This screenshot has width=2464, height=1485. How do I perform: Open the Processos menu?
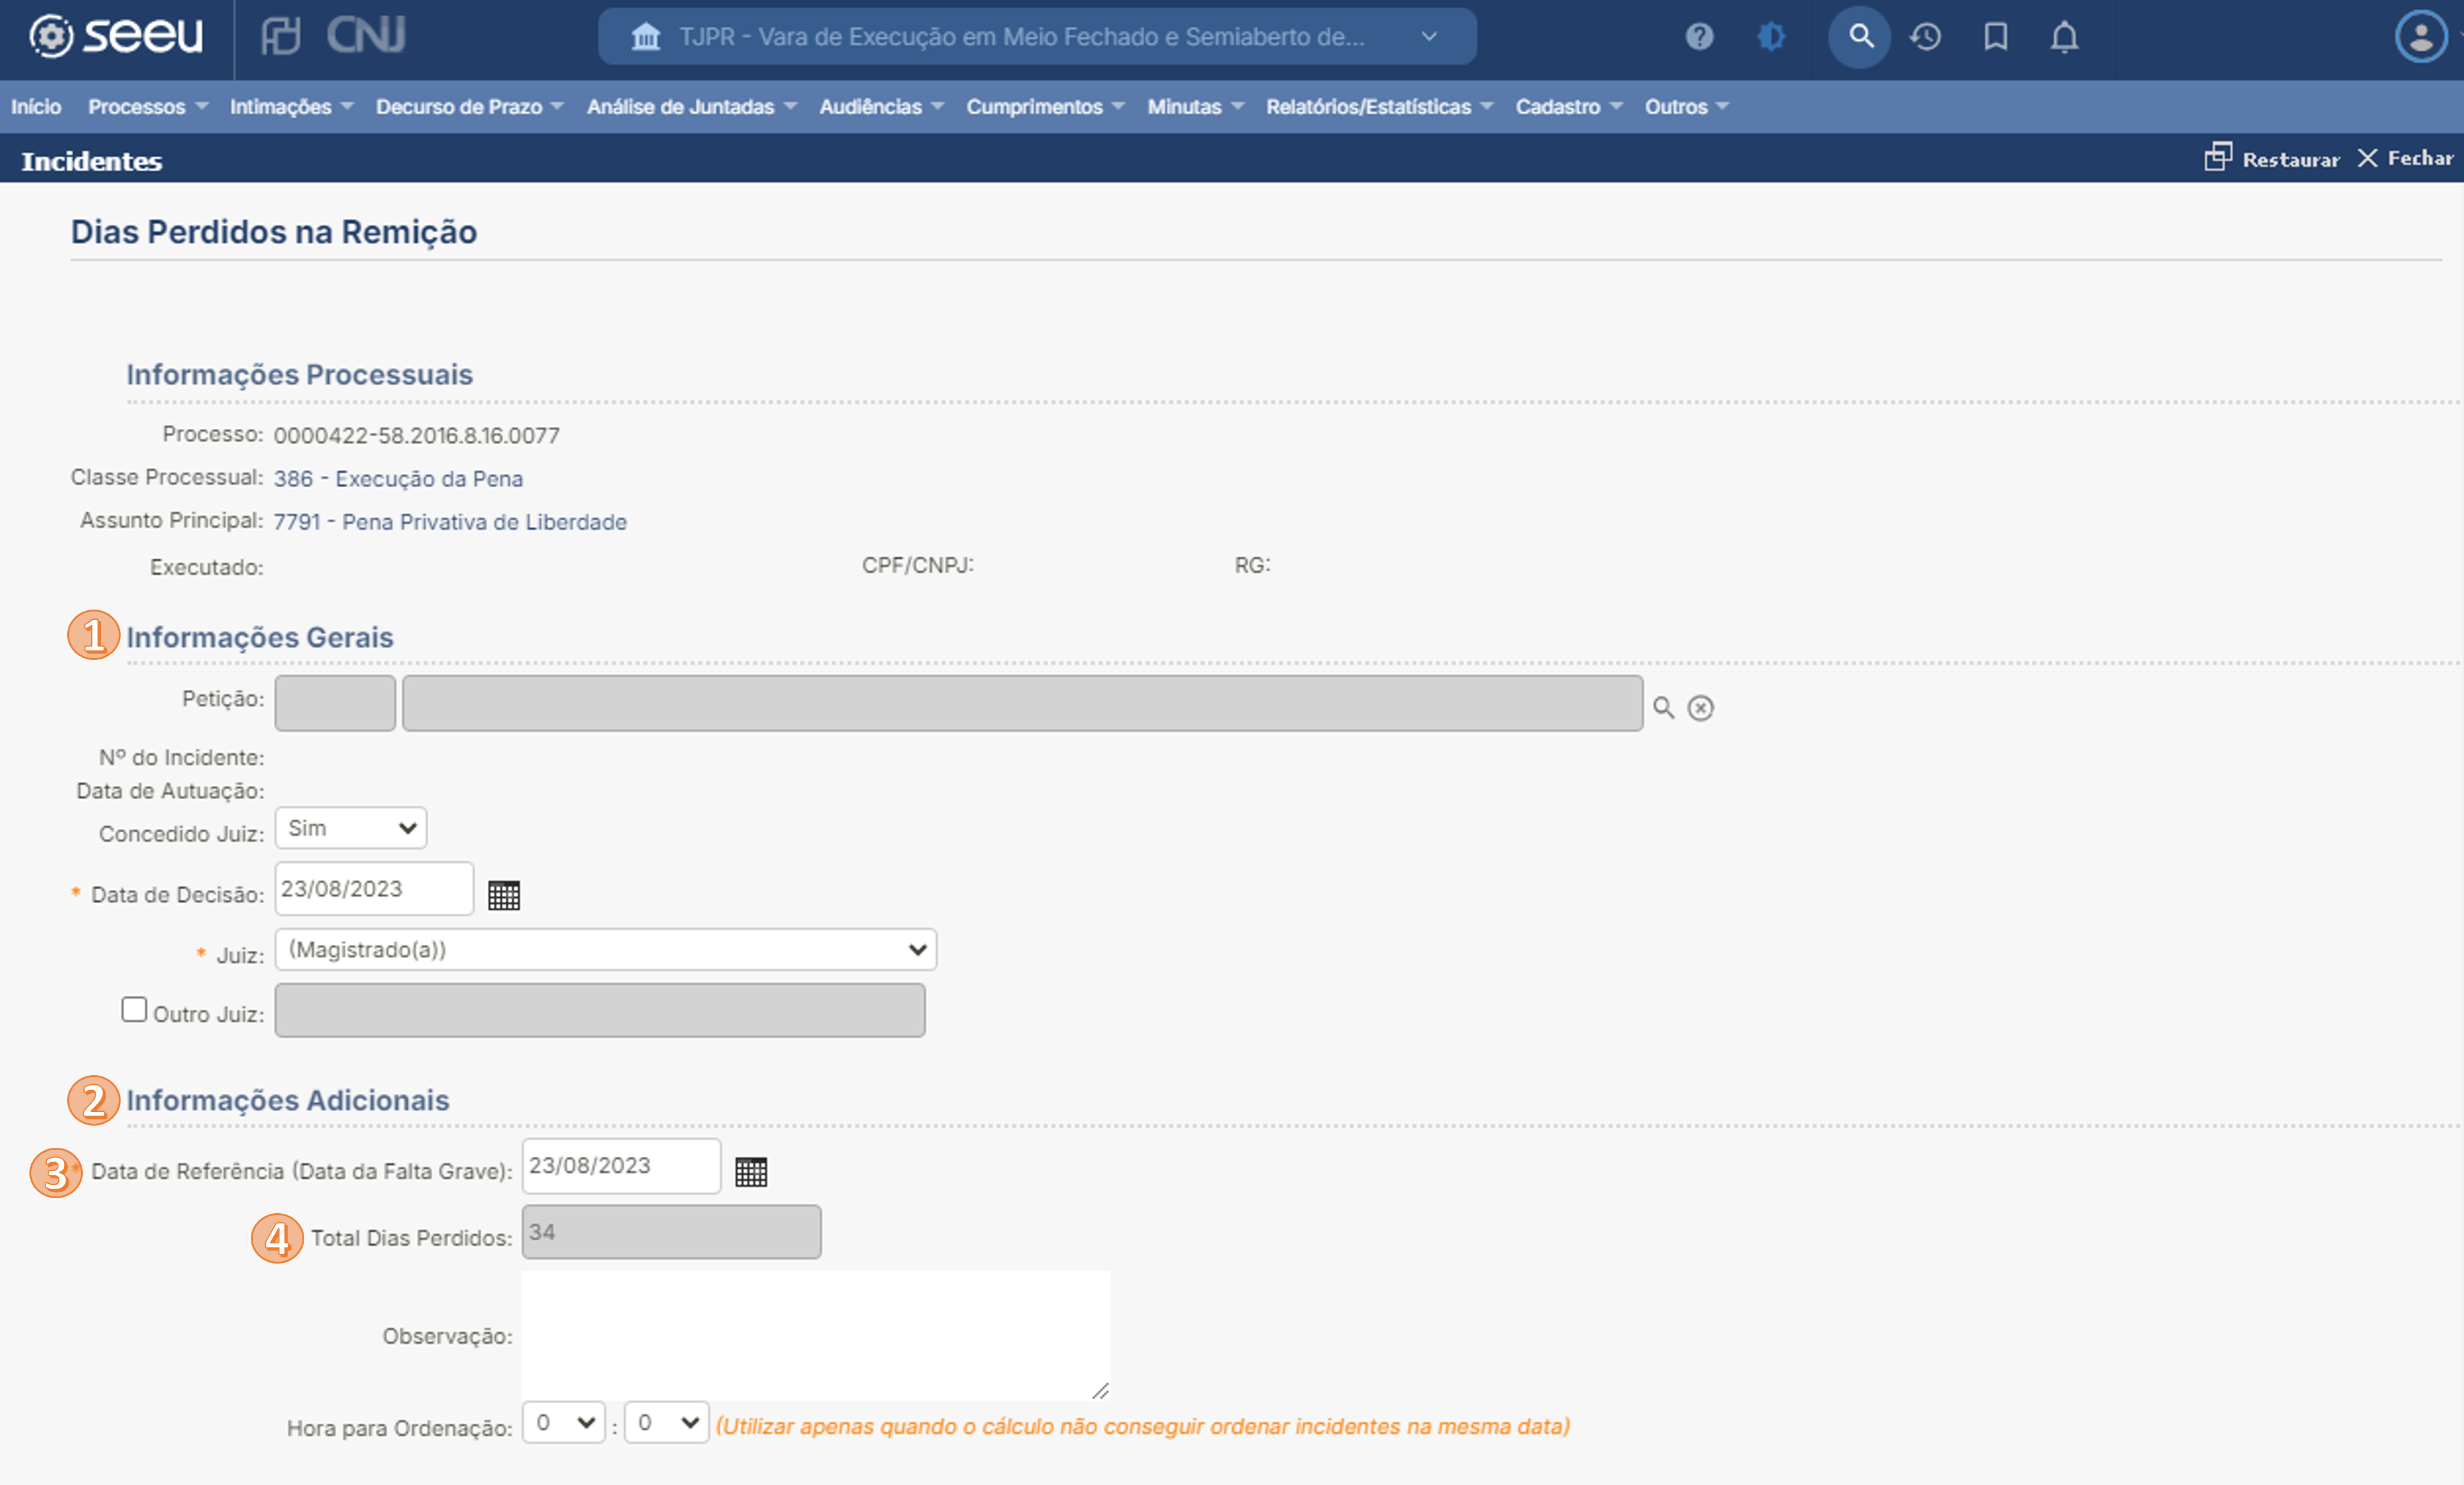pos(148,106)
